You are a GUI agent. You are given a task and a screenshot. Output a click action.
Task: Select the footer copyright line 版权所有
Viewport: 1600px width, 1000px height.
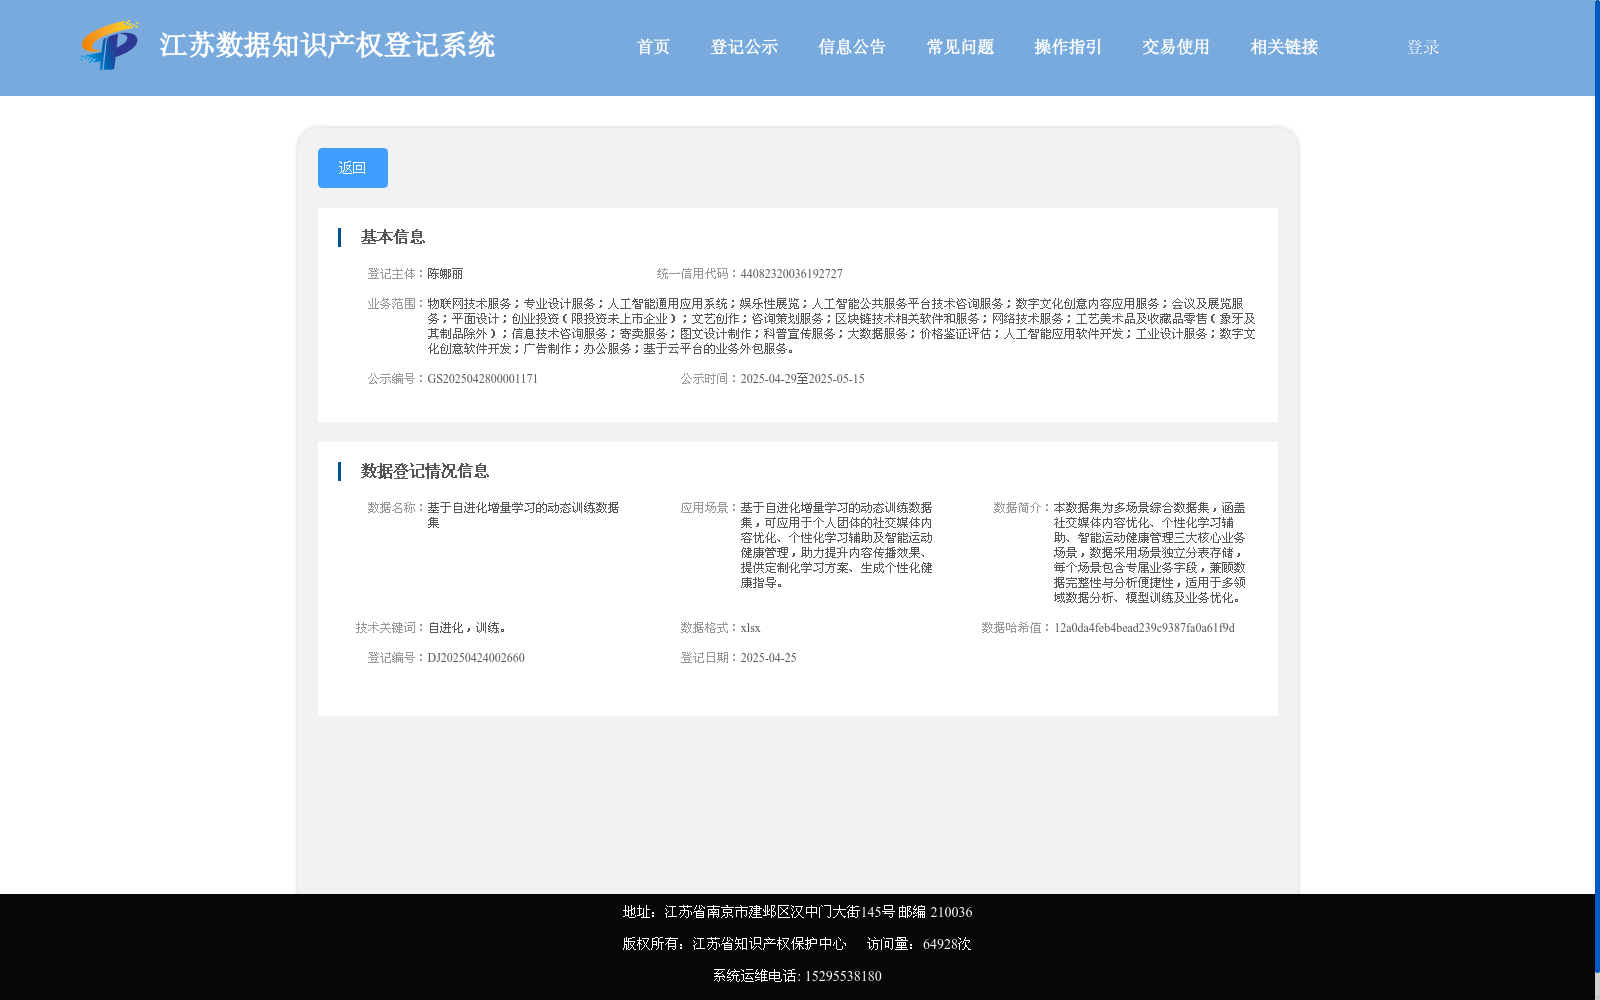(x=734, y=944)
